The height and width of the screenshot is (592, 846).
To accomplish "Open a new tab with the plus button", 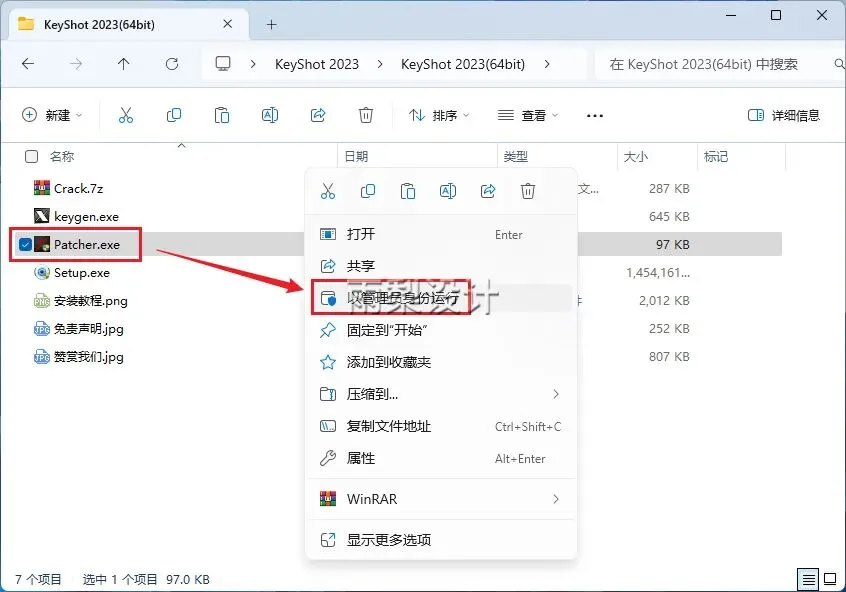I will click(x=271, y=25).
